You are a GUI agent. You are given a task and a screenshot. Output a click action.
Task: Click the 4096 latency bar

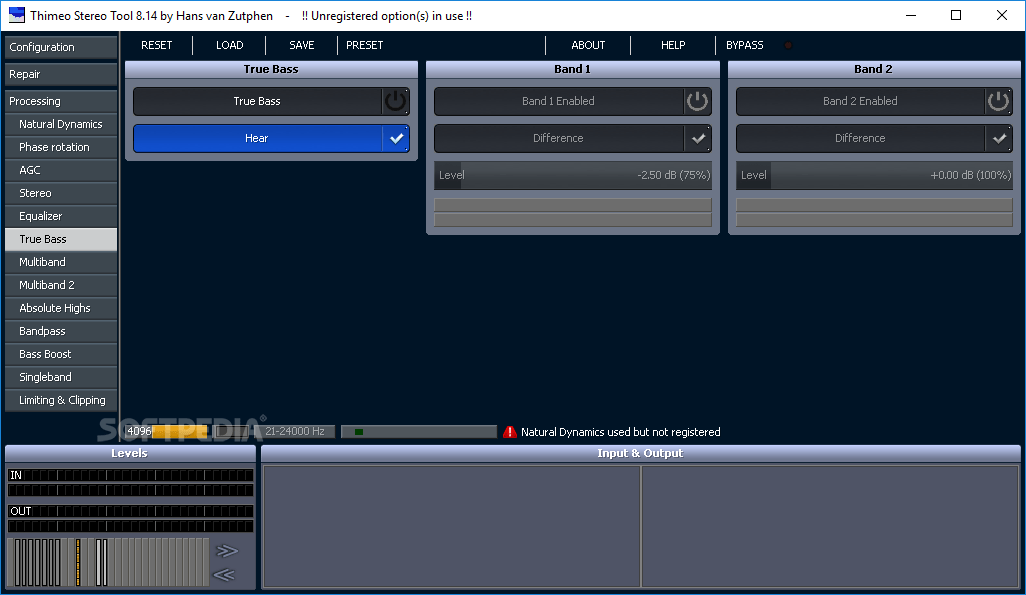coord(167,431)
